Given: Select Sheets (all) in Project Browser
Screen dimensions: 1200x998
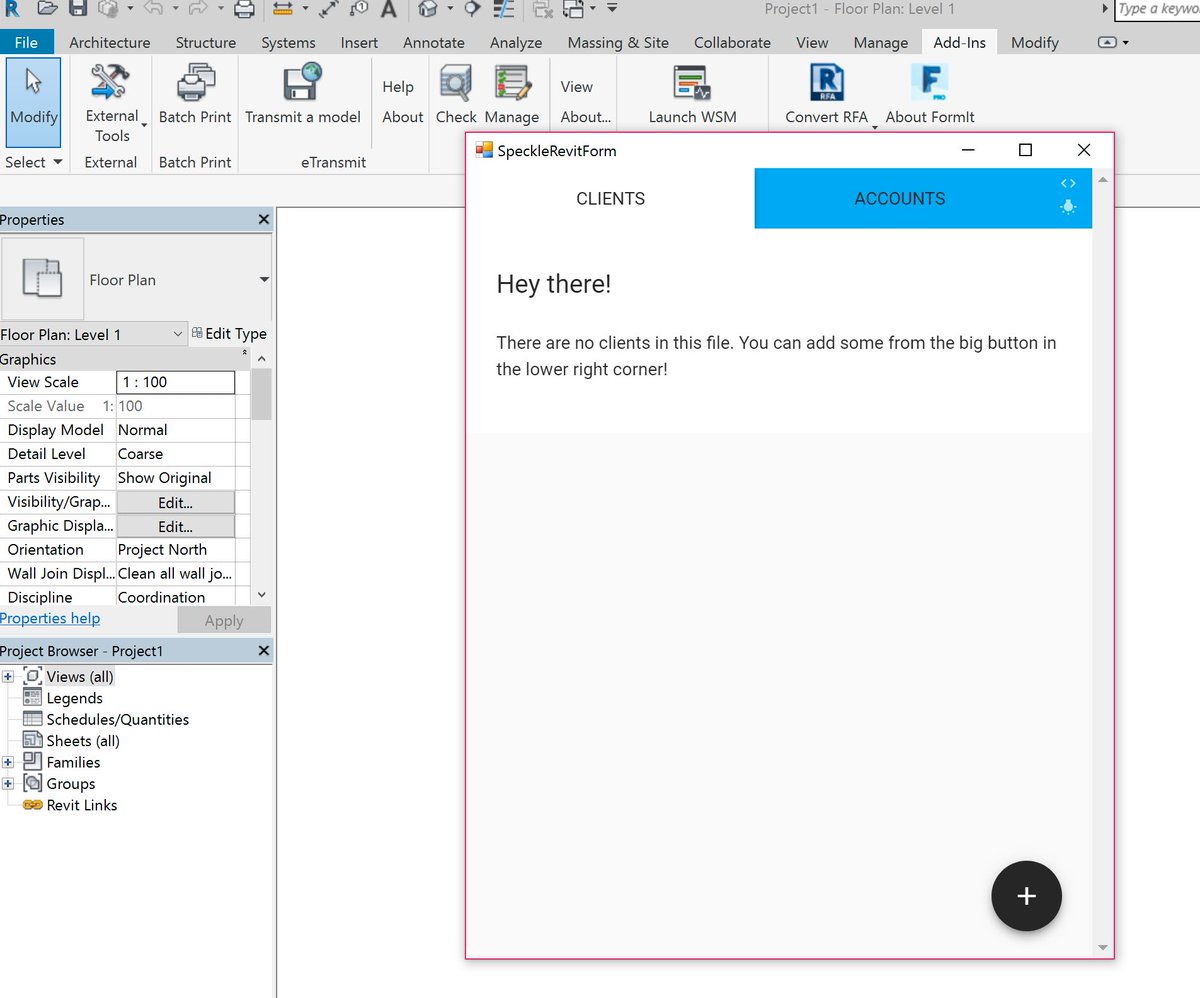Looking at the screenshot, I should pyautogui.click(x=83, y=741).
